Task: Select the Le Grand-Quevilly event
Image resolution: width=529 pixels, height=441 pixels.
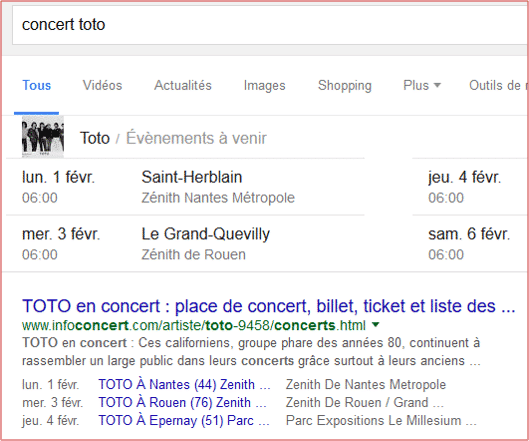Action: coord(185,243)
